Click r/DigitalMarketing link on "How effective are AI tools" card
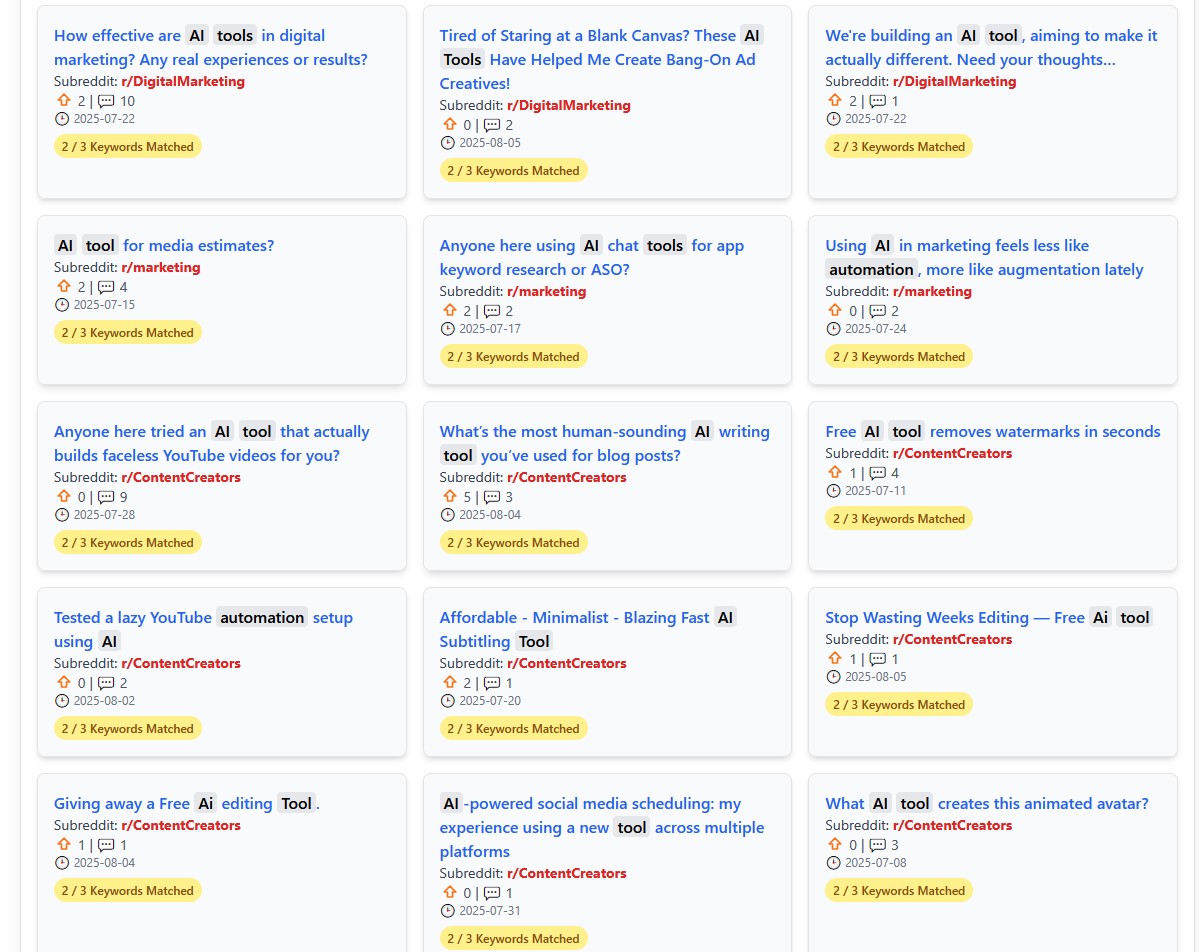The width and height of the screenshot is (1199, 952). (x=183, y=81)
